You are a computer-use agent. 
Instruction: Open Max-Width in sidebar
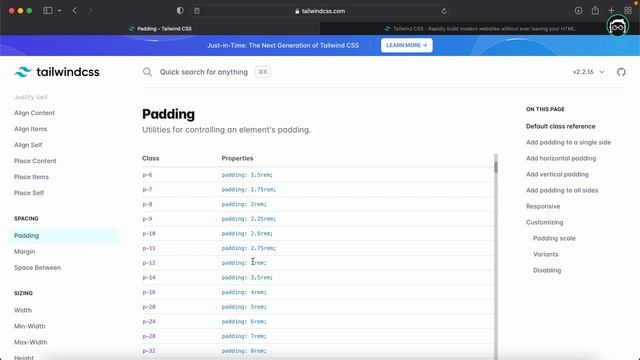[31, 342]
